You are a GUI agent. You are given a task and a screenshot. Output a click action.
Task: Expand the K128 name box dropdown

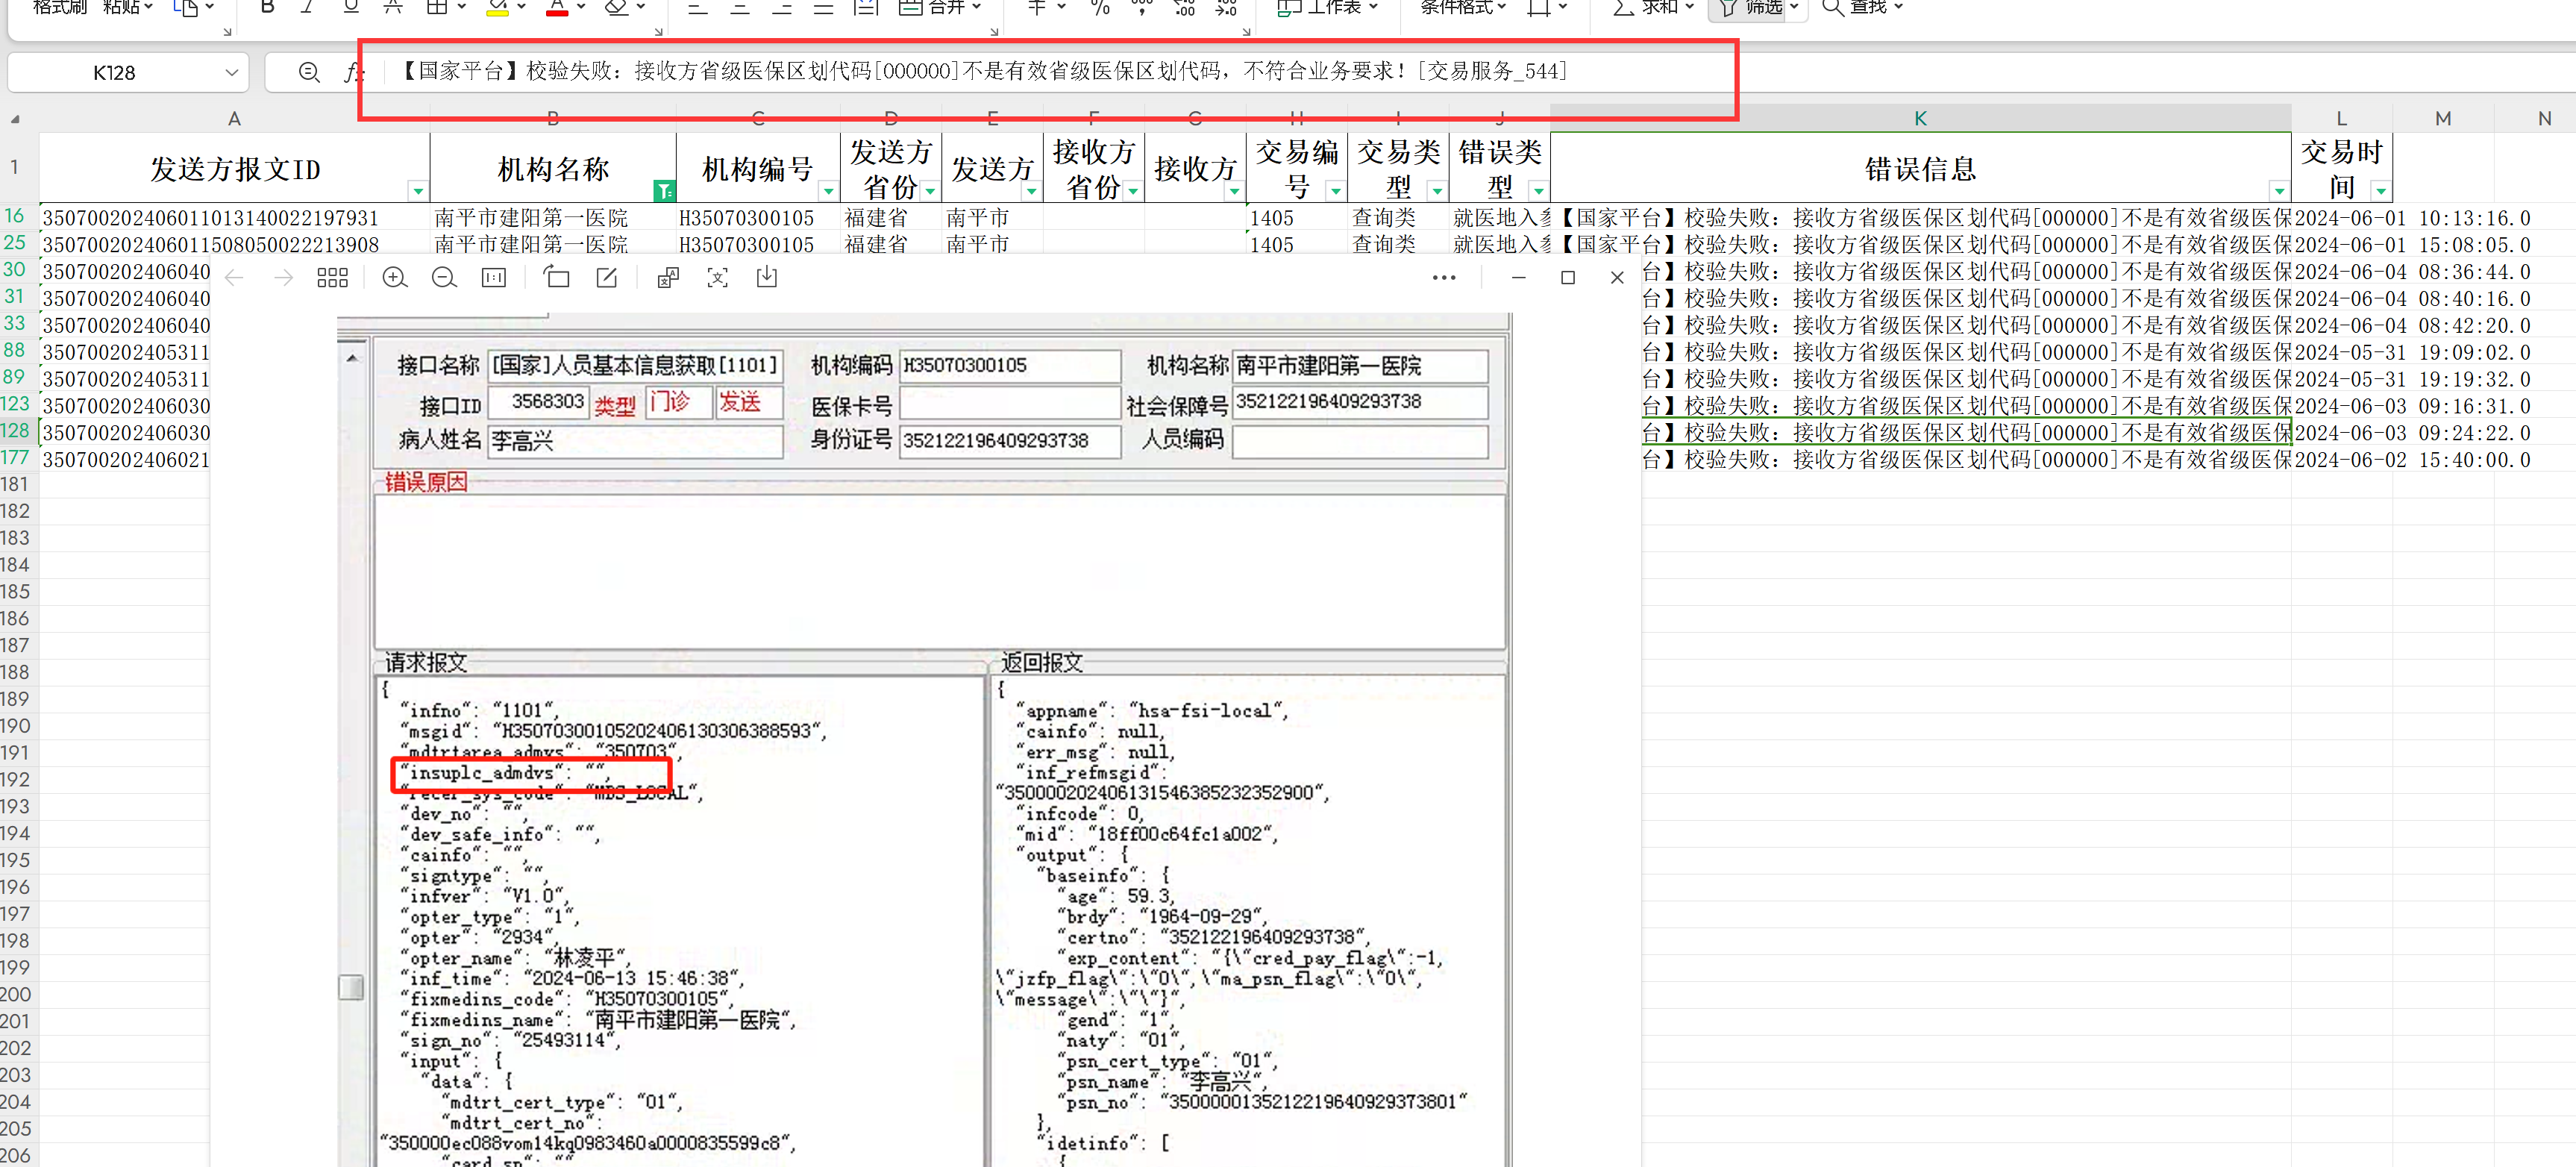click(231, 73)
